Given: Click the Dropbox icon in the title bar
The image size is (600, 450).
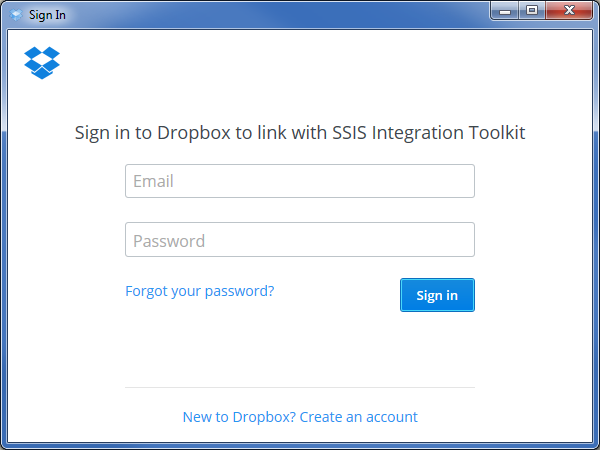Looking at the screenshot, I should (16, 15).
